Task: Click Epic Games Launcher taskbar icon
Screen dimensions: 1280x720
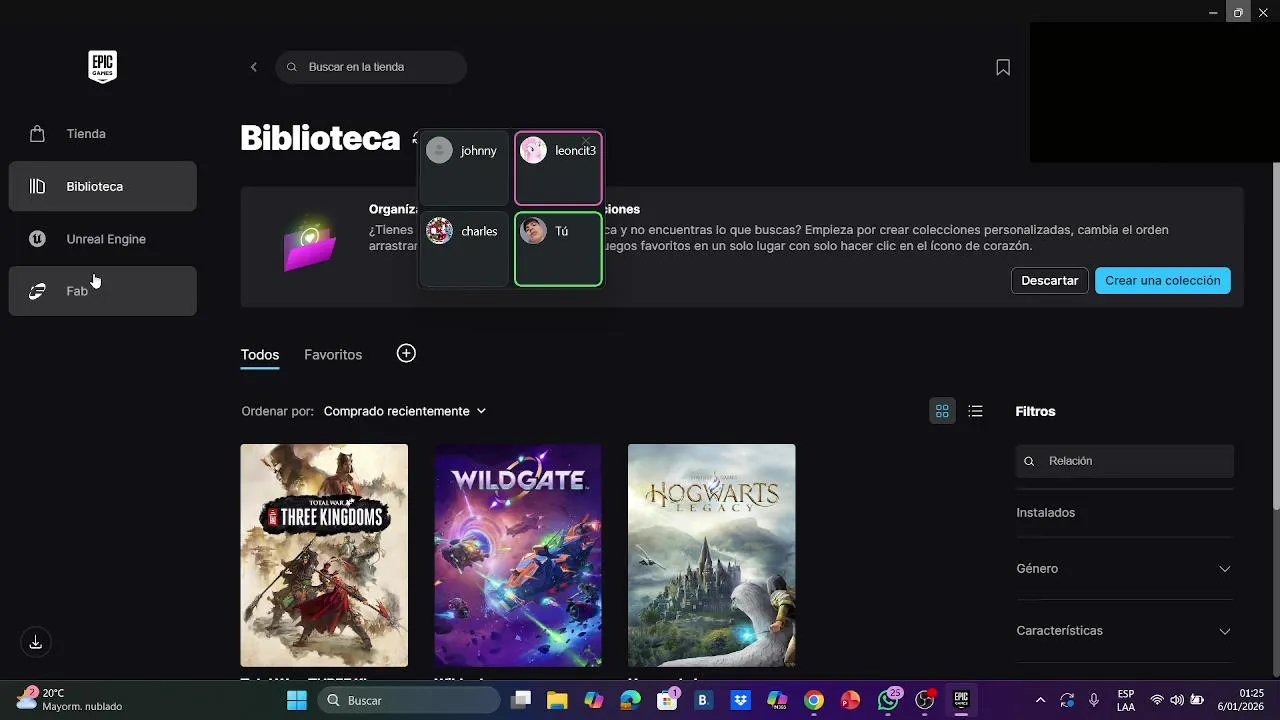Action: (961, 700)
